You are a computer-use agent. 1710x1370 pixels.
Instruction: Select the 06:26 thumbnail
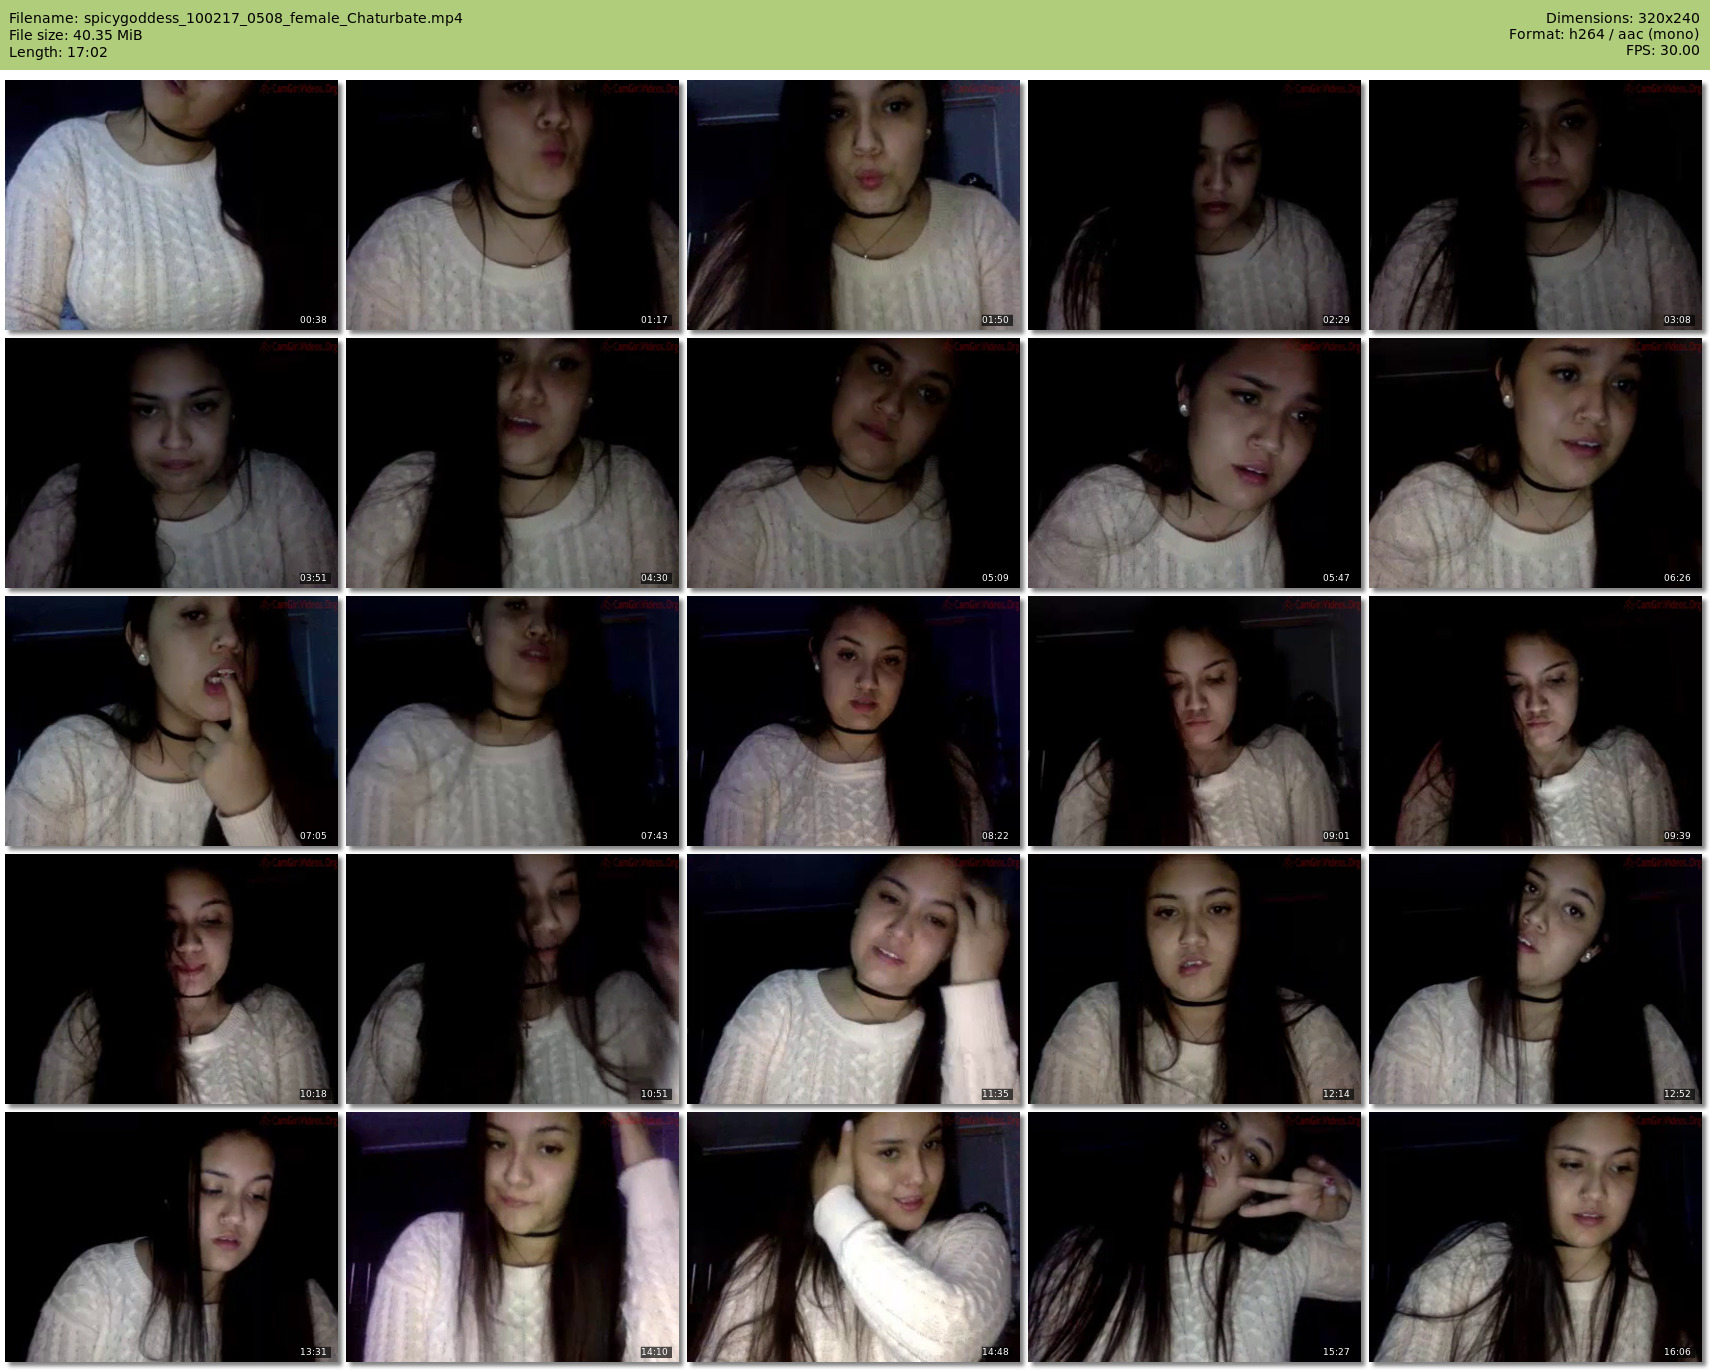pos(1536,463)
